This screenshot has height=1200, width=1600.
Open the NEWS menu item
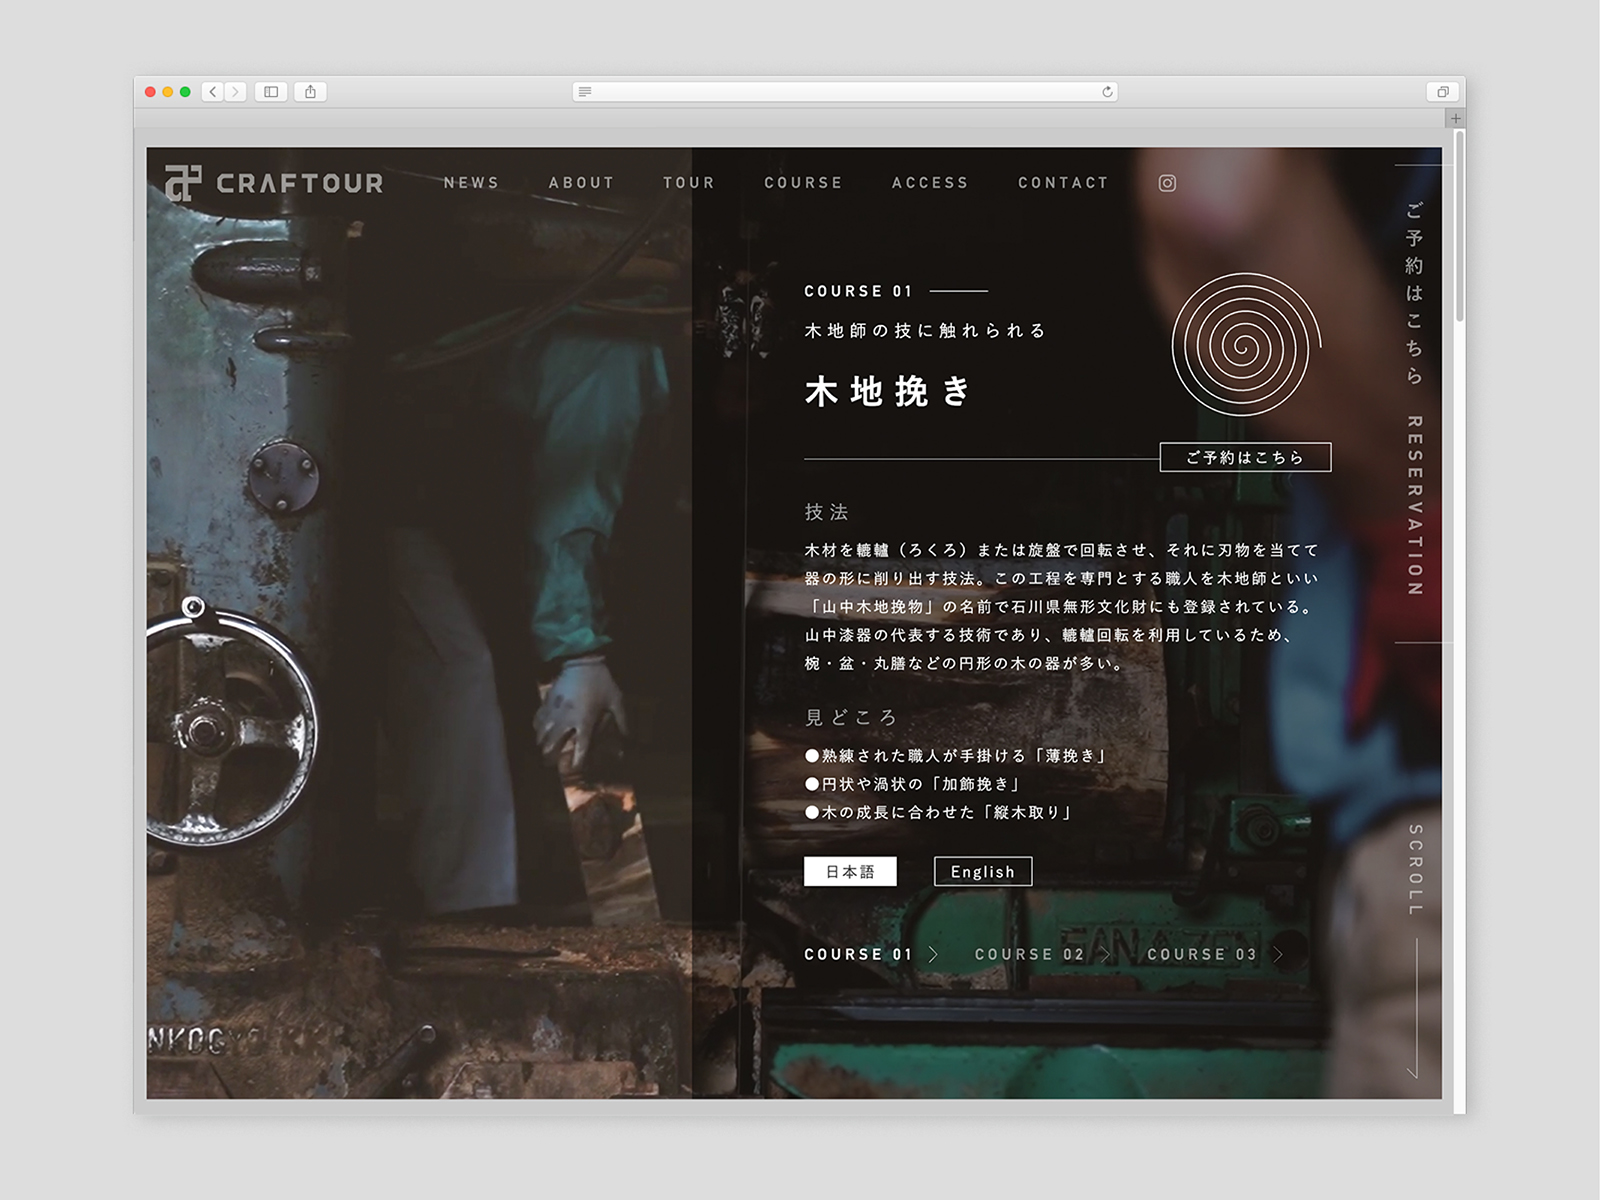click(471, 183)
